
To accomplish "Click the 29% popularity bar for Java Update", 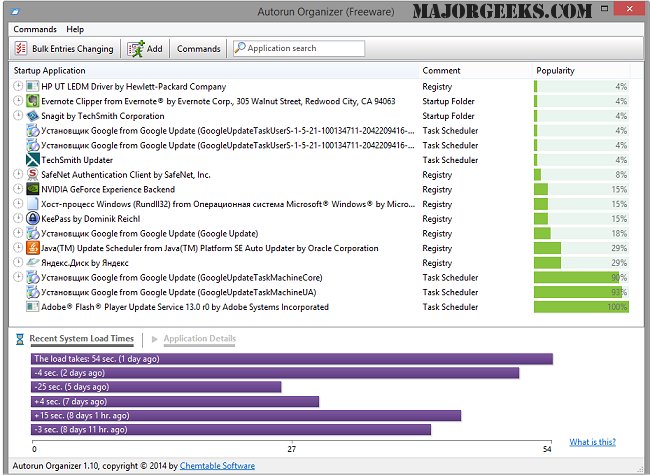I will tap(581, 248).
